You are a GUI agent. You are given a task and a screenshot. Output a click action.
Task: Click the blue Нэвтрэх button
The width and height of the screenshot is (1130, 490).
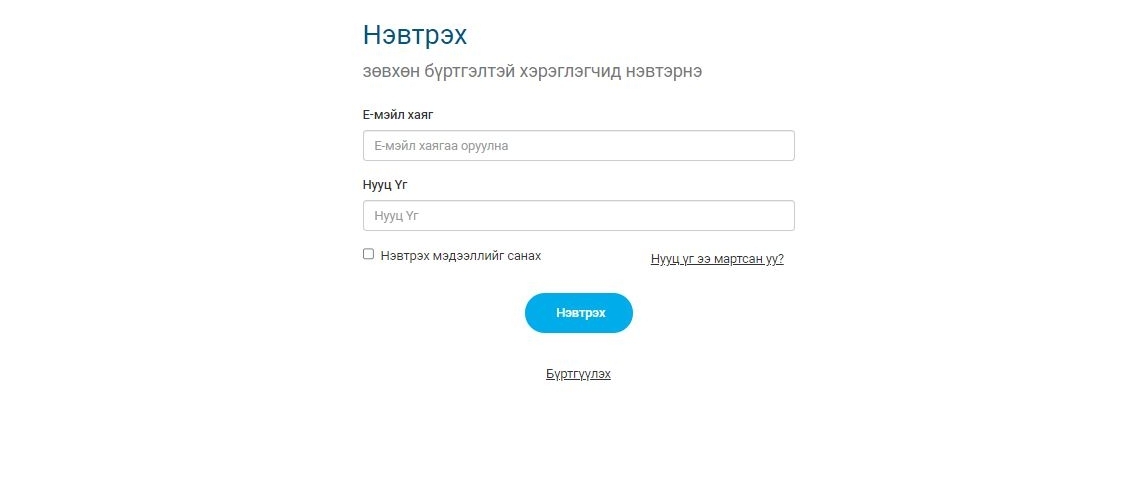(x=579, y=313)
